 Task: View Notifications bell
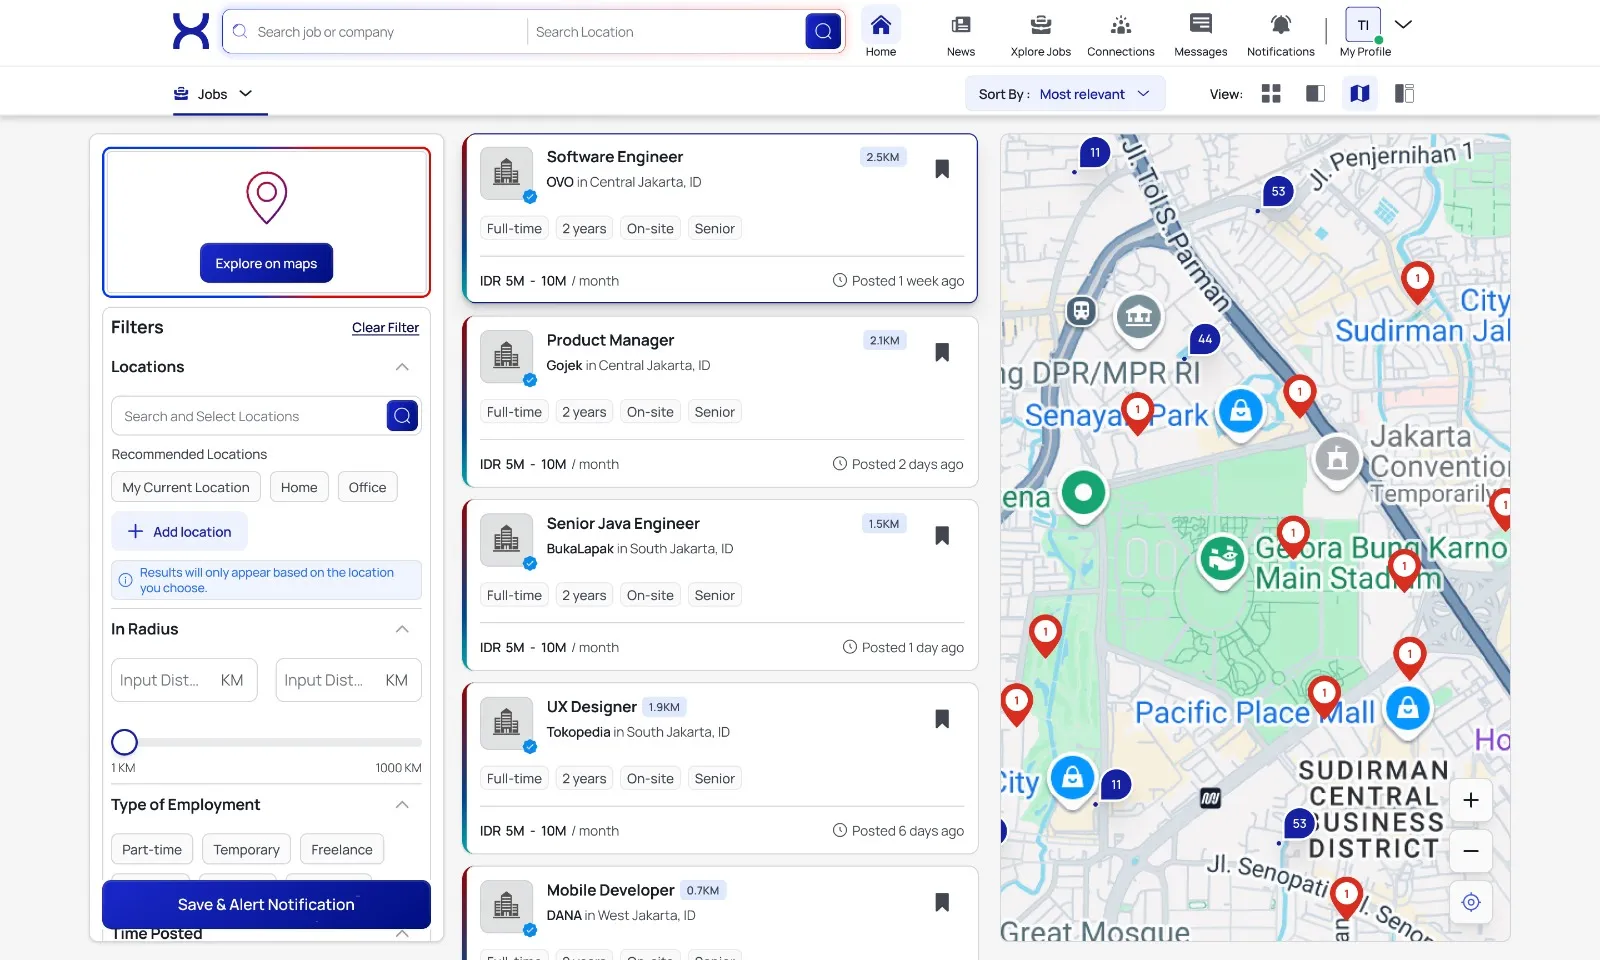[1281, 34]
